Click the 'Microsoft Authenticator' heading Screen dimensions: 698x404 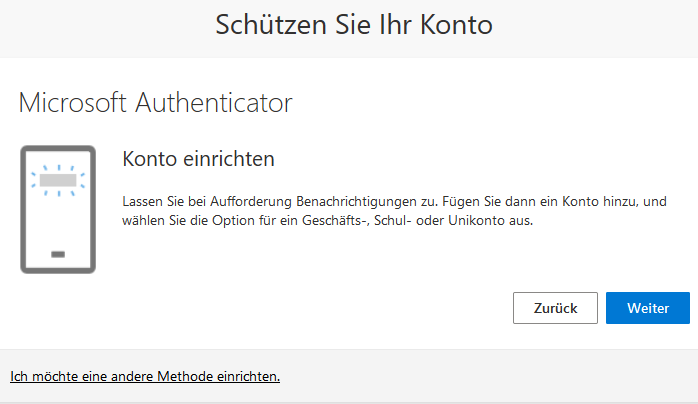(155, 103)
